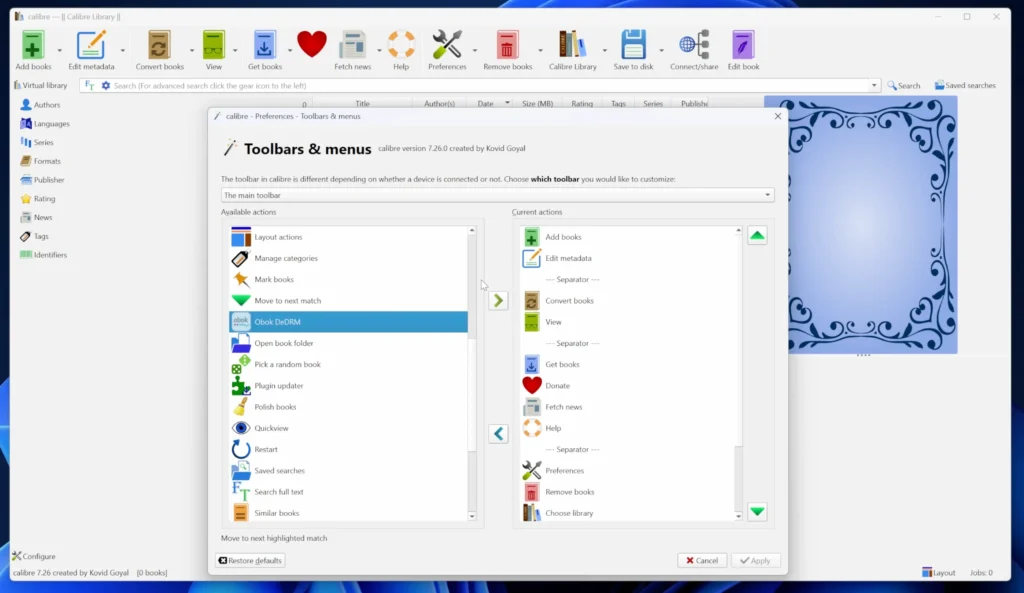Add selected action with the right arrow button
The image size is (1024, 593).
498,300
